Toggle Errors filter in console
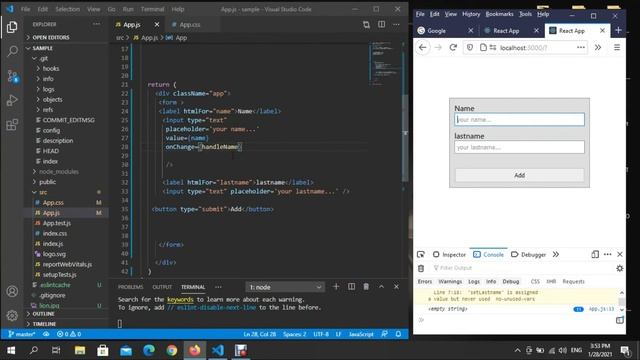 [x=424, y=282]
